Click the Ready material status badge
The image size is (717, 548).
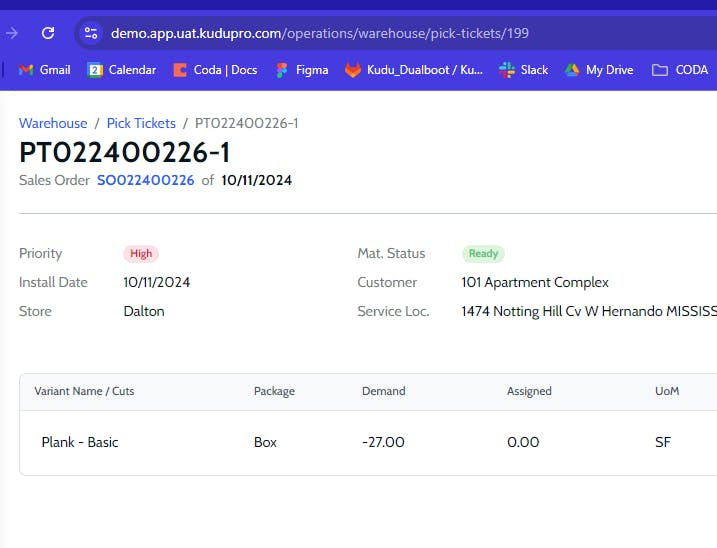point(483,253)
